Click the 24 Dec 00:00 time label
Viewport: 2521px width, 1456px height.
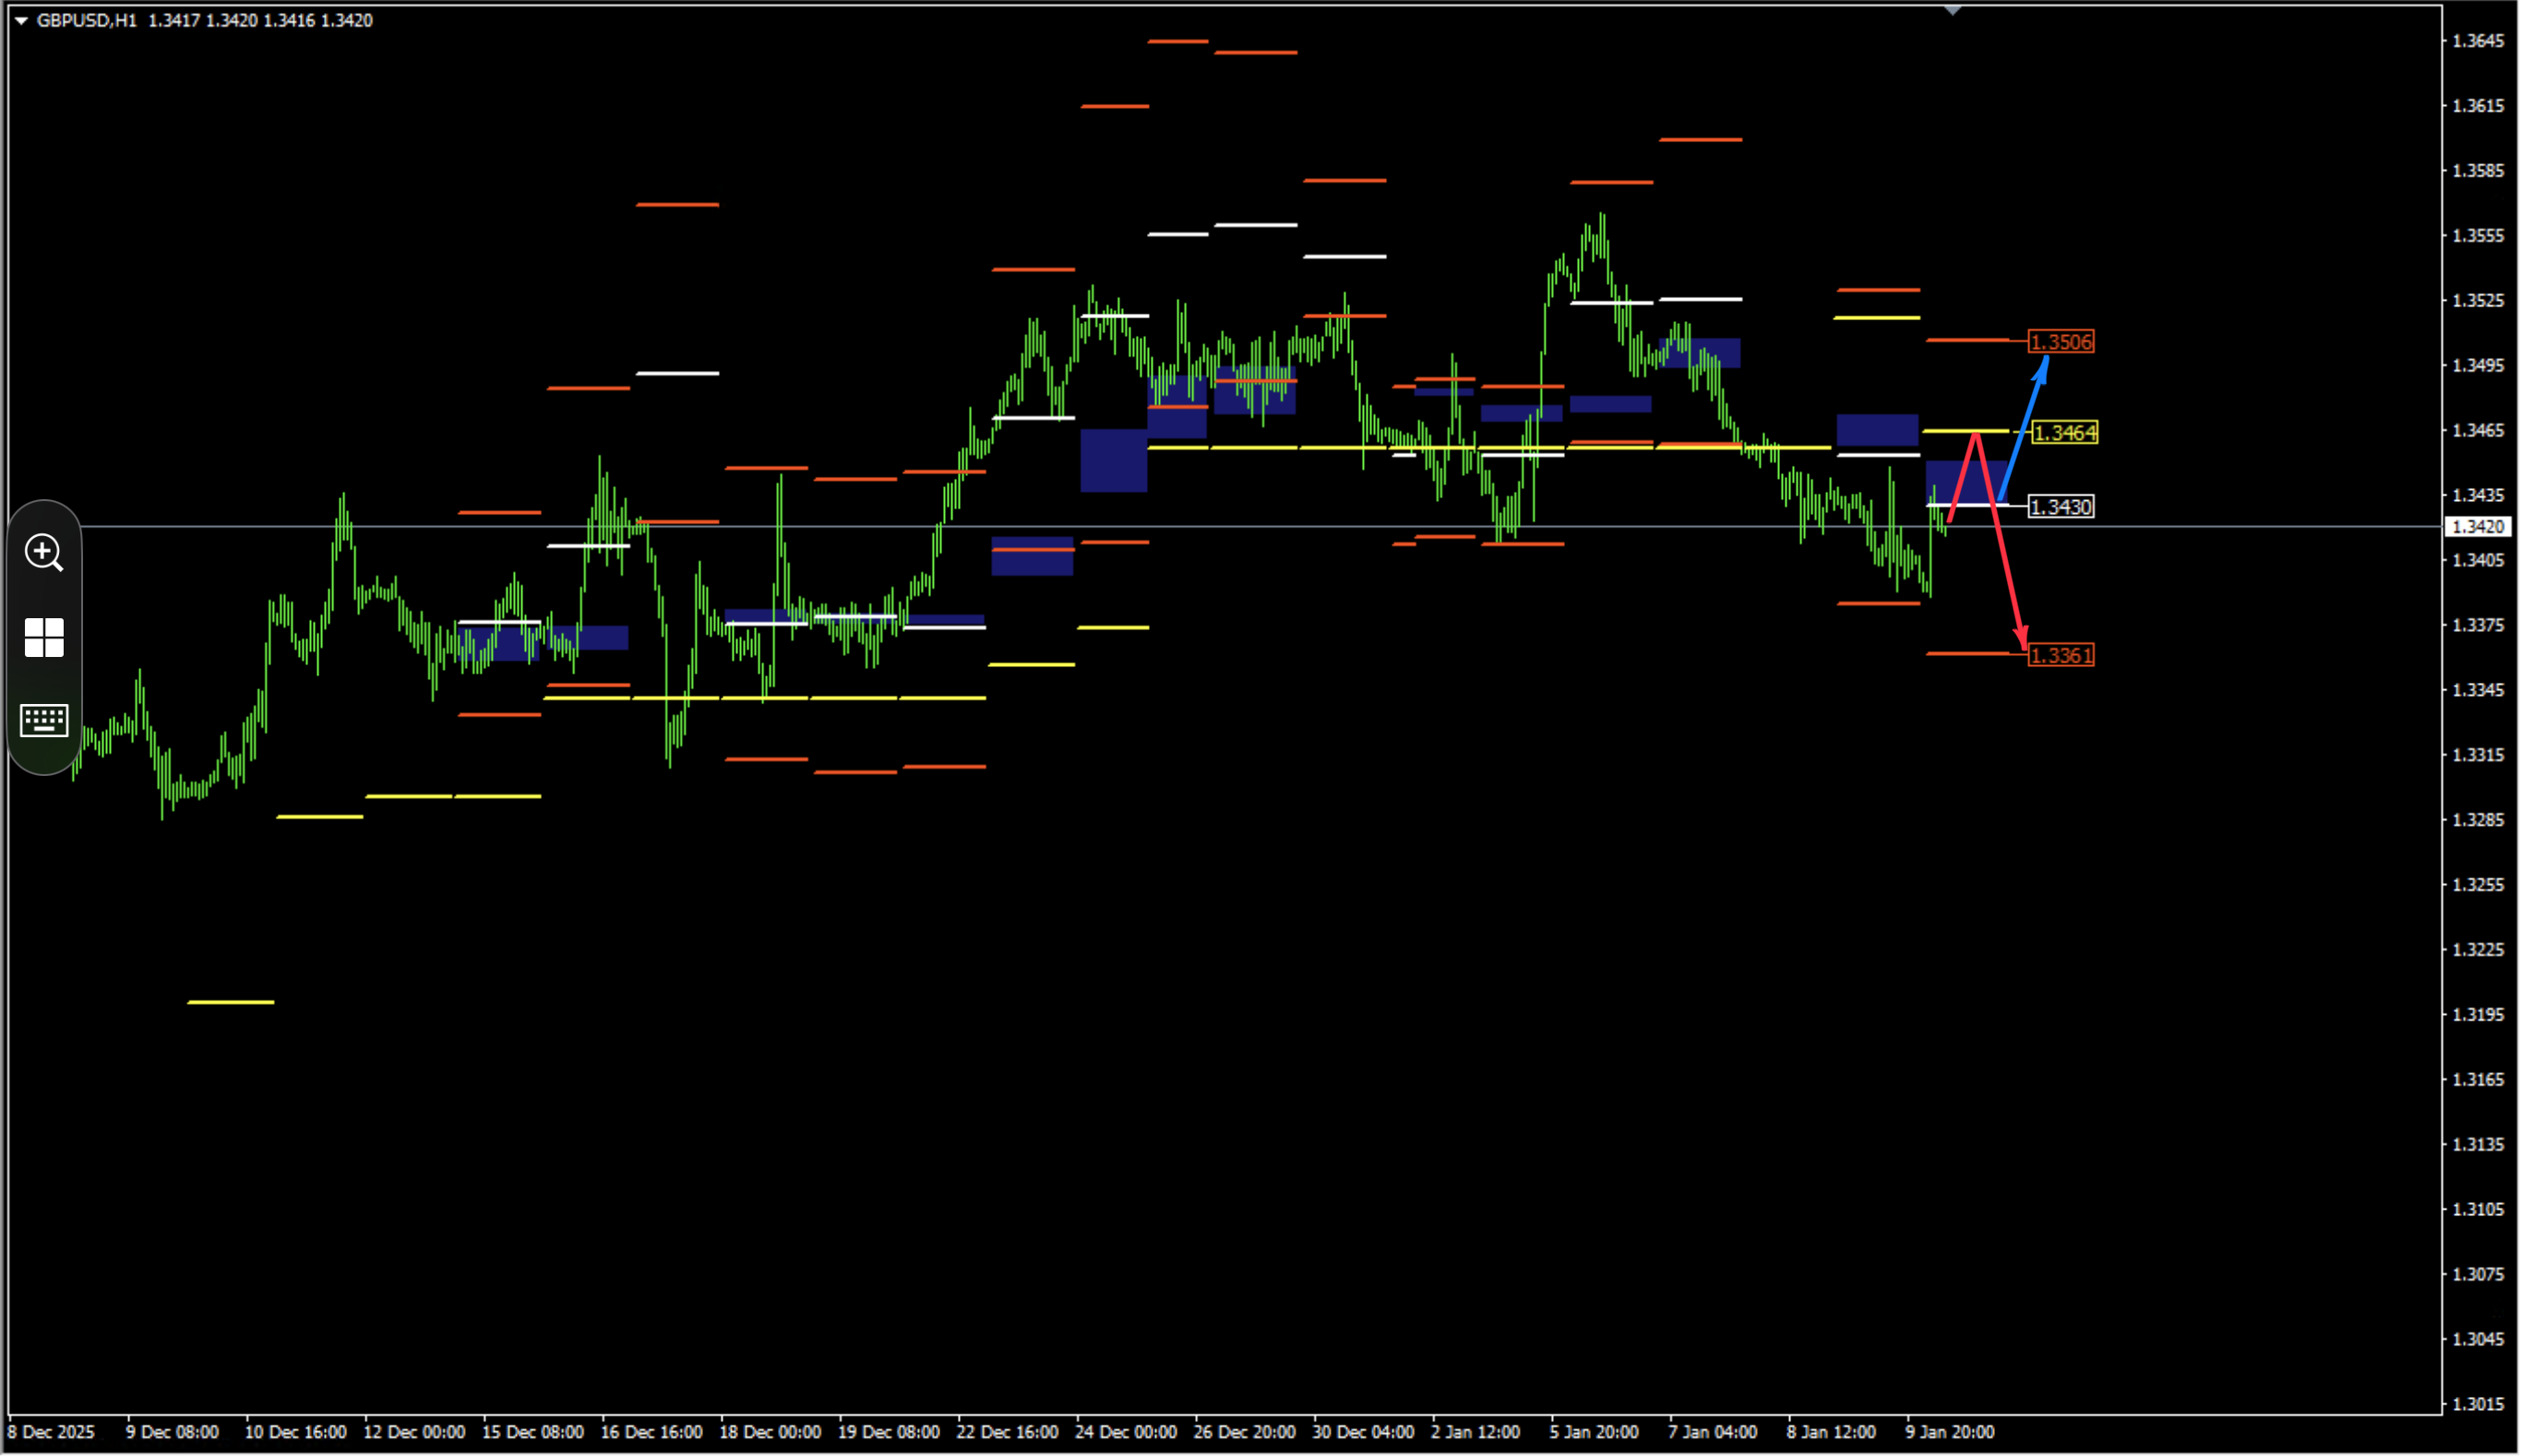tap(1125, 1431)
